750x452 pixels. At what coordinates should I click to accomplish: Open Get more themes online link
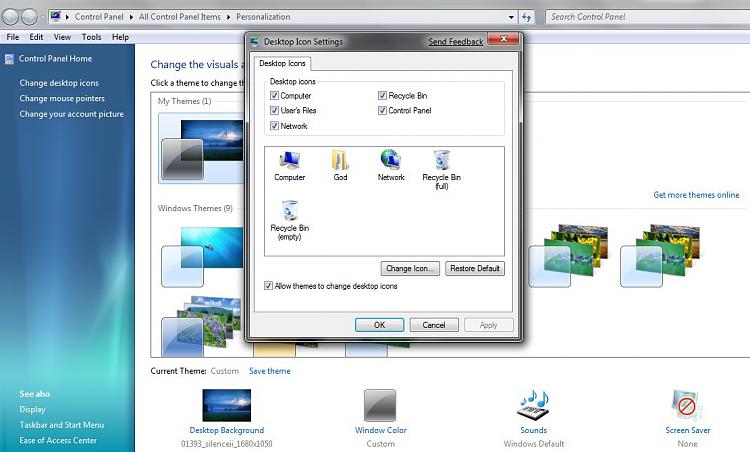click(696, 195)
